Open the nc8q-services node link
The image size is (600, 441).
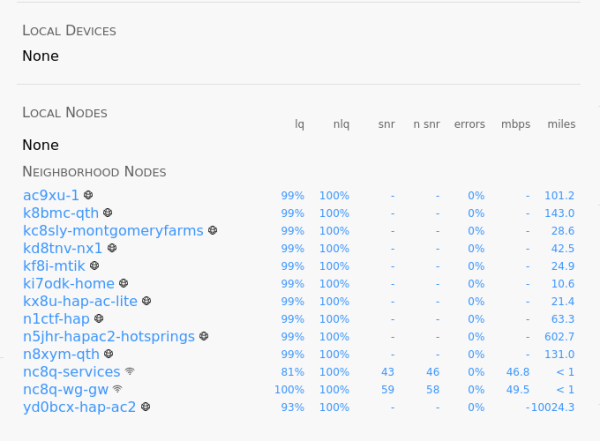click(72, 372)
